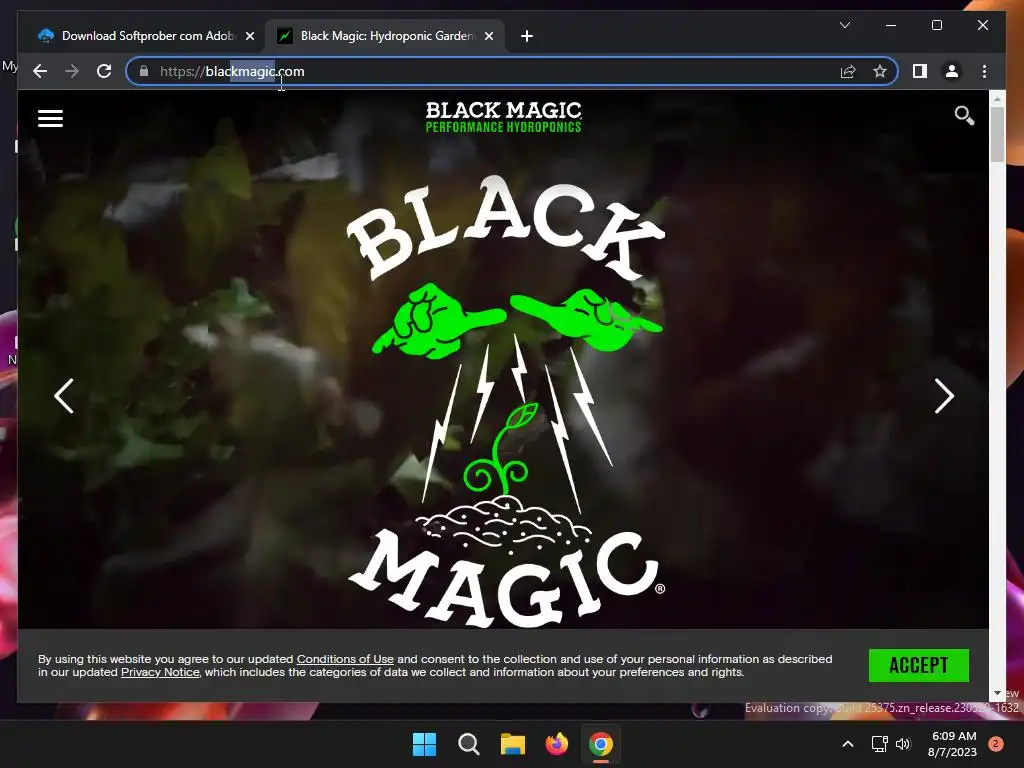Screen dimensions: 1024x768
Task: Open the clock showing 6:09 AM
Action: point(952,744)
